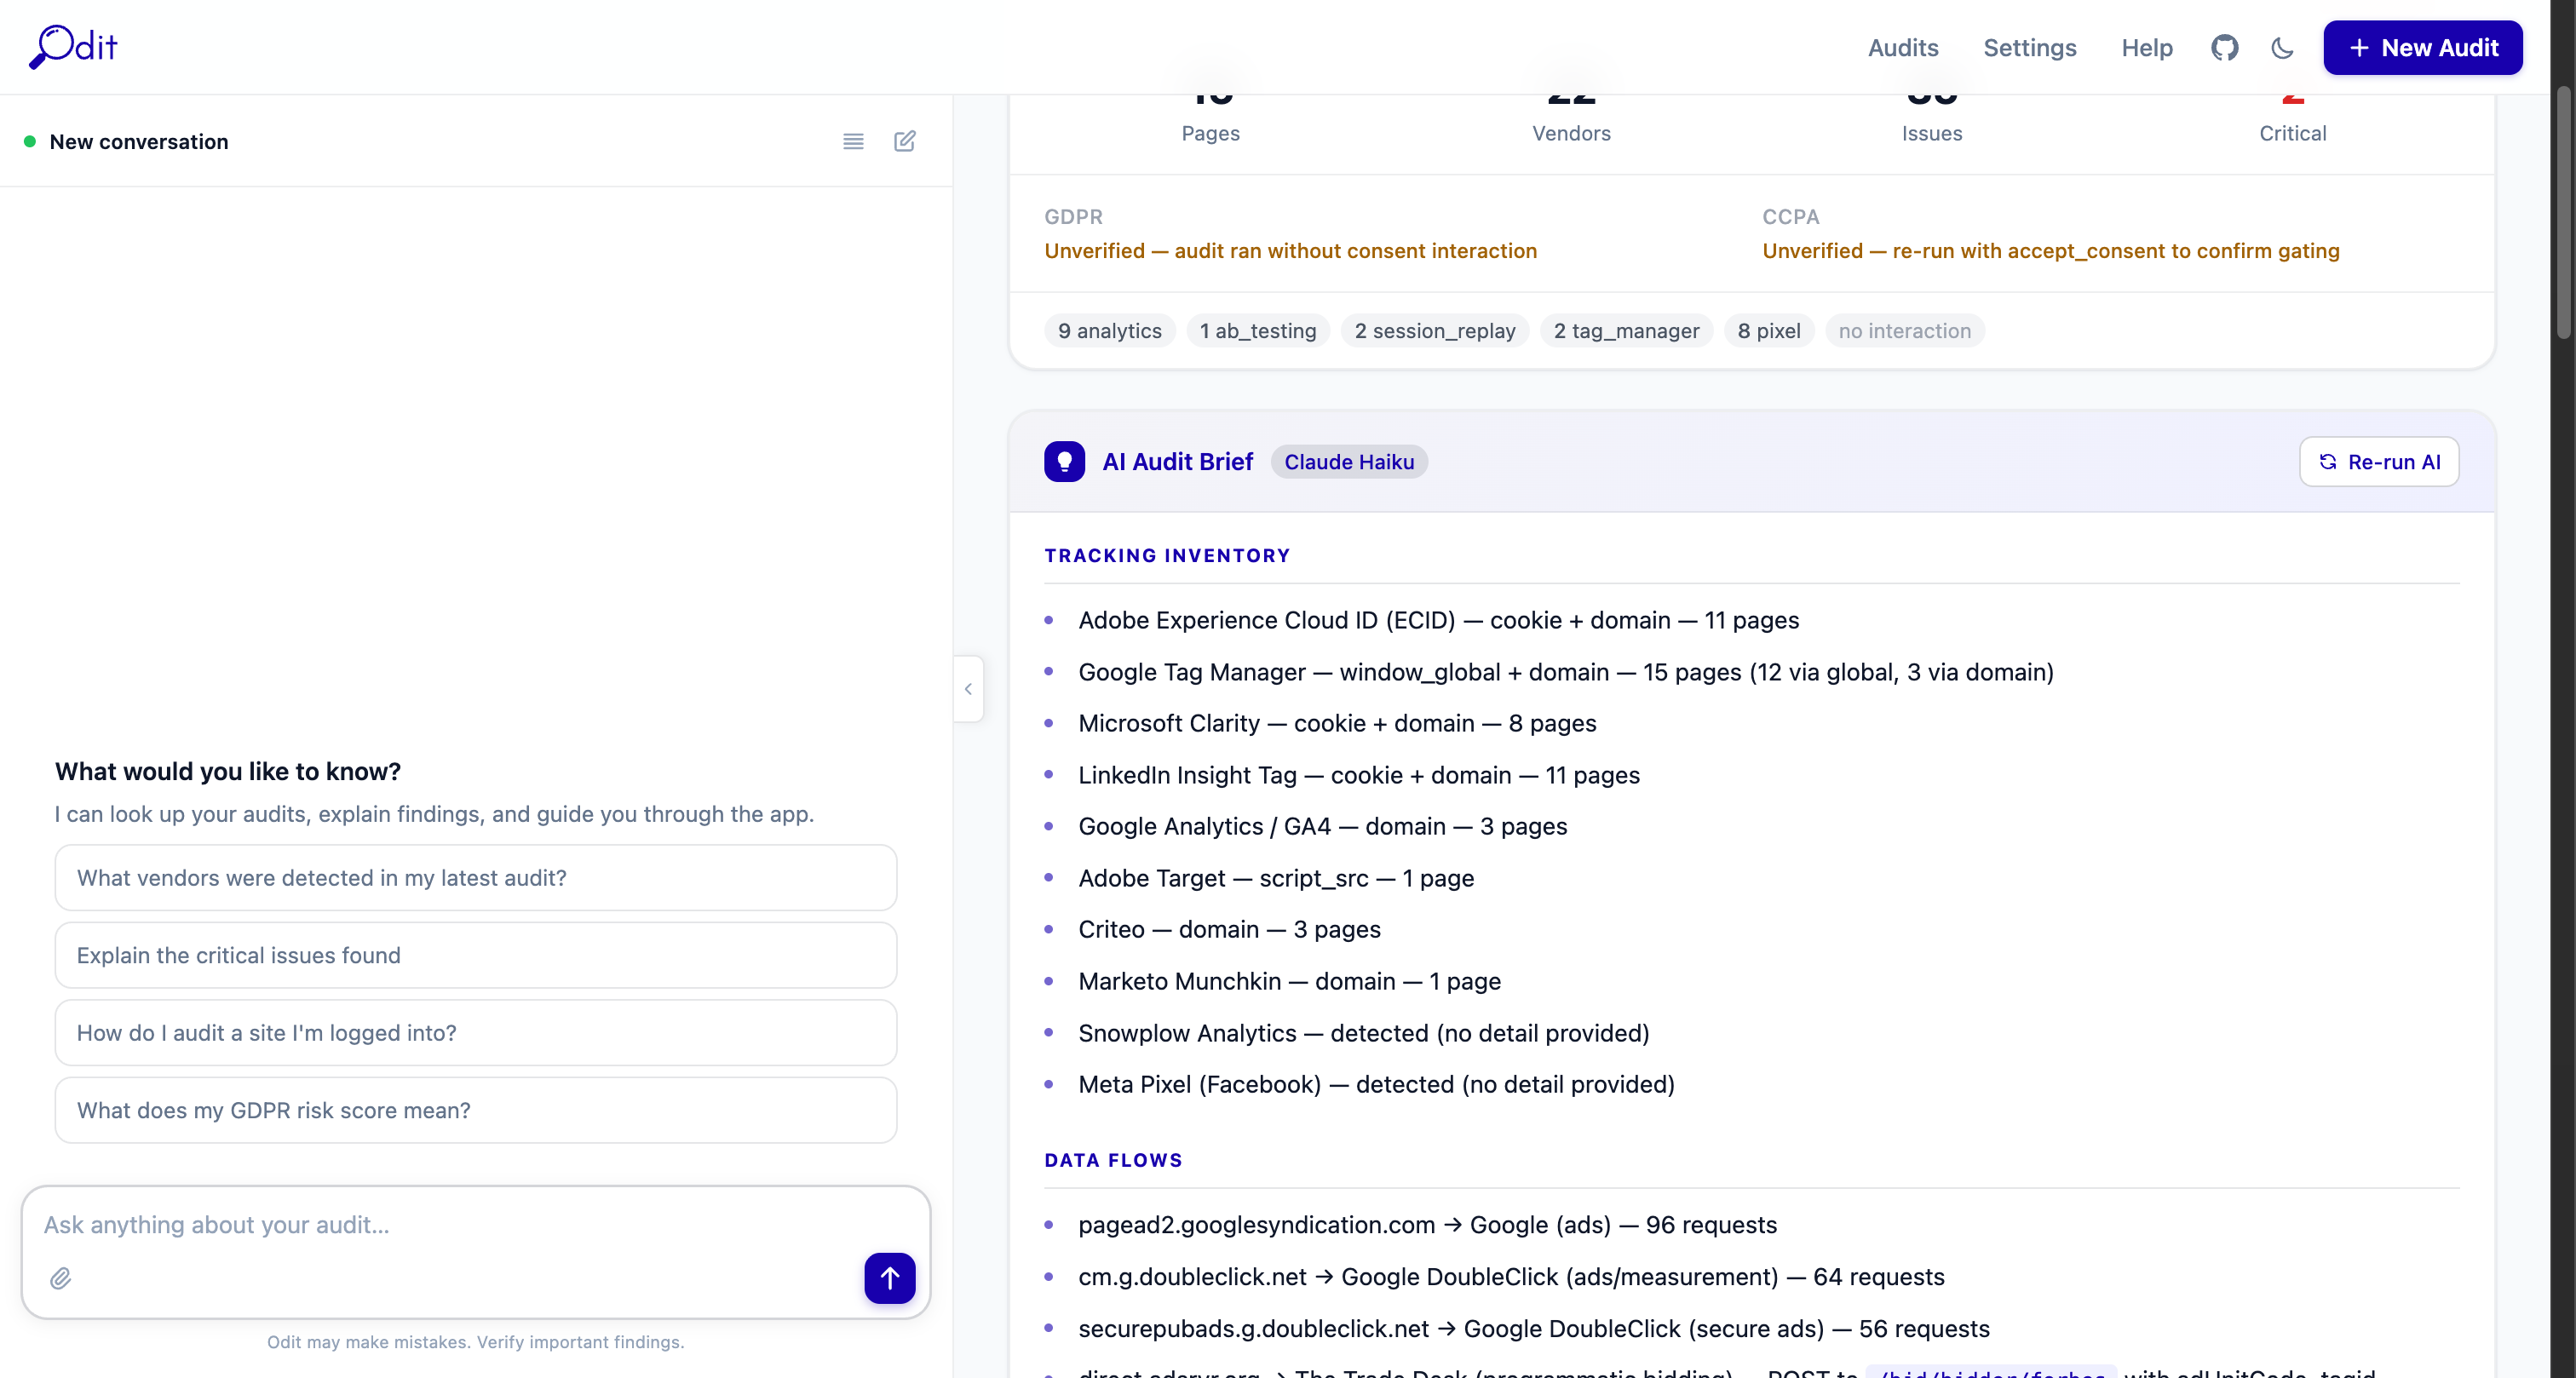
Task: Open the Audits menu item
Action: pyautogui.click(x=1903, y=47)
